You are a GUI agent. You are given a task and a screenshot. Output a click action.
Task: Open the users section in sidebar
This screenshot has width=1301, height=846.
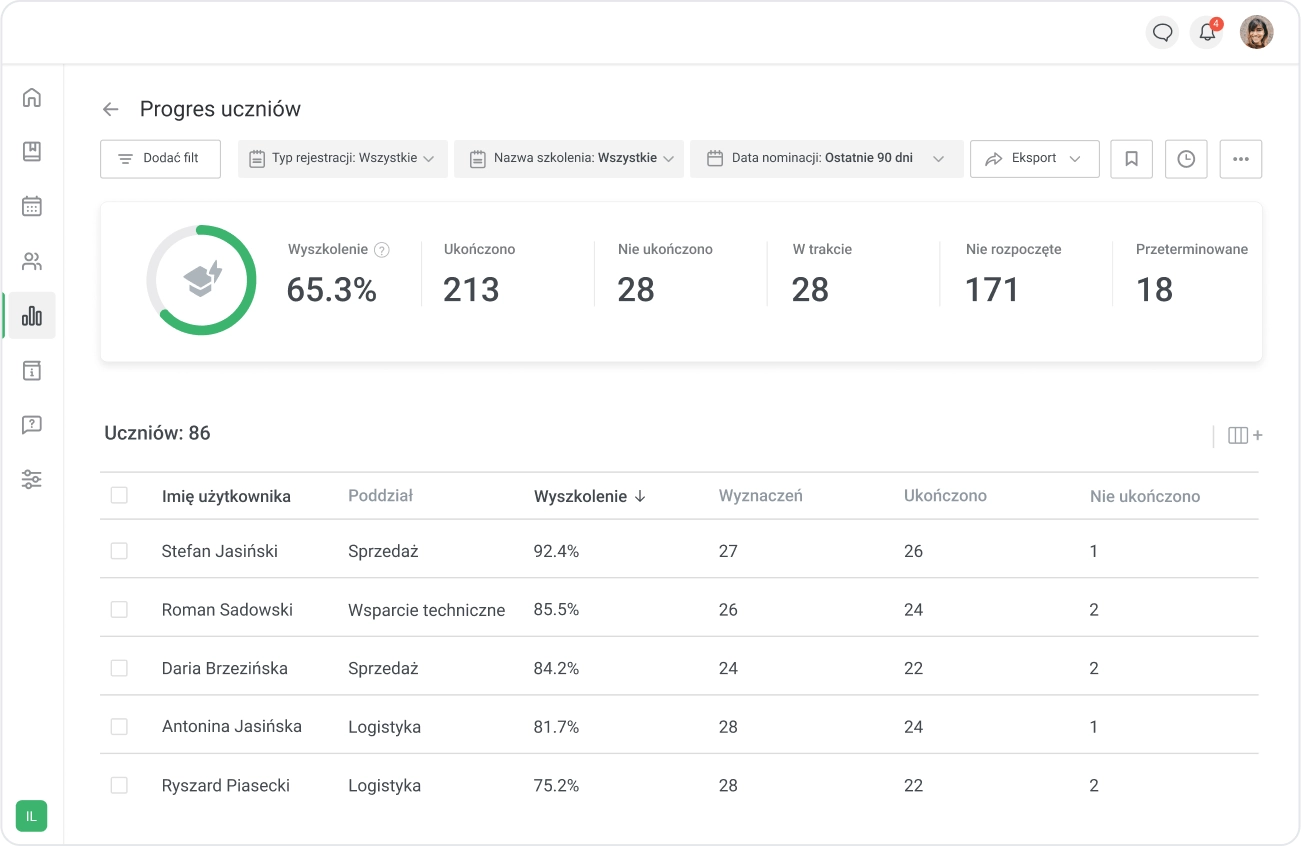(x=32, y=262)
